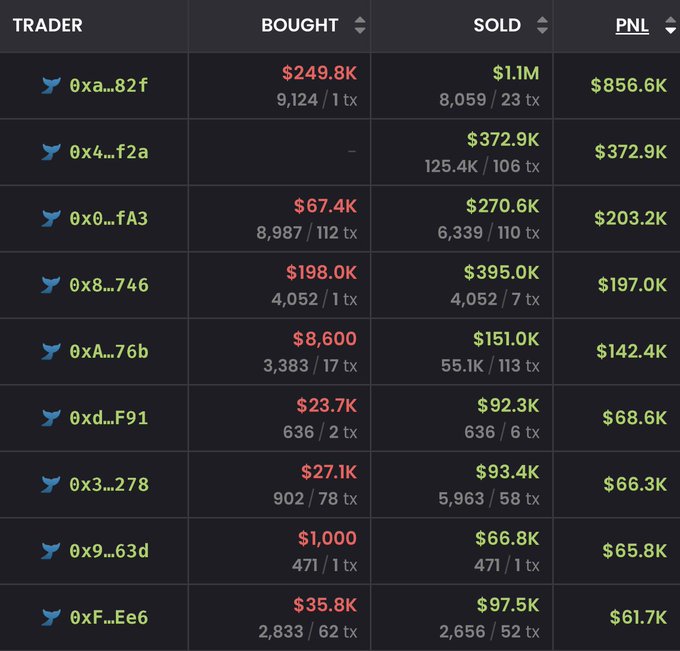Click the SOLD column header label
The width and height of the screenshot is (680, 651).
[497, 25]
